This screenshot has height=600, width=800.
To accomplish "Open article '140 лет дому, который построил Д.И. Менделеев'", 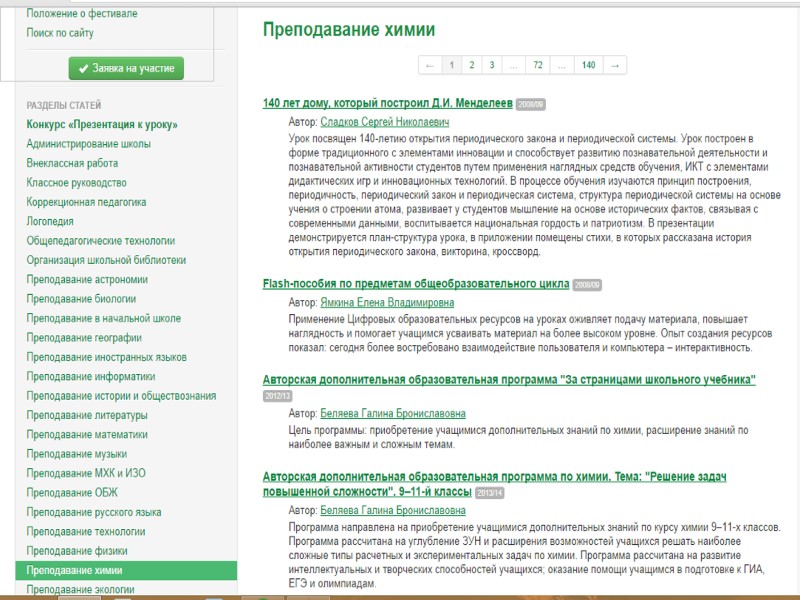I will point(388,103).
